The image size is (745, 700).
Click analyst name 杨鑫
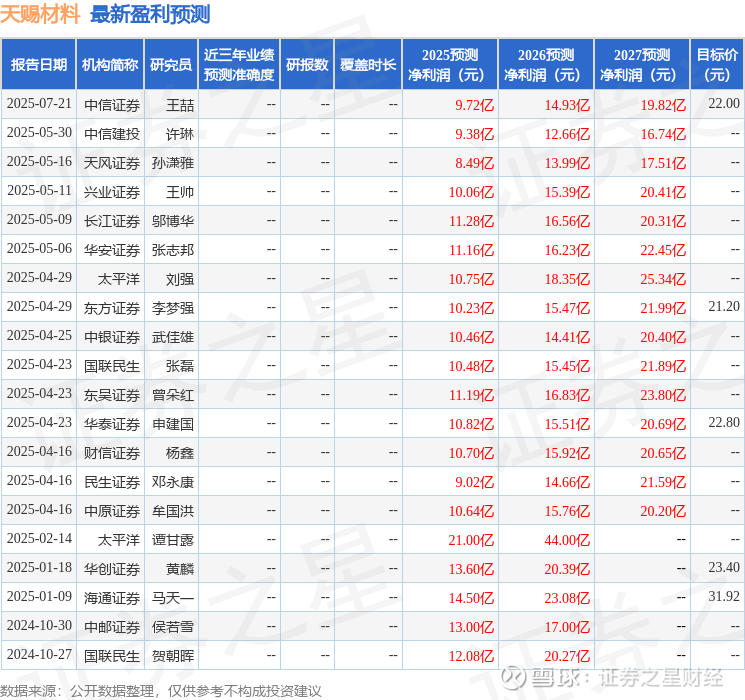tap(180, 453)
